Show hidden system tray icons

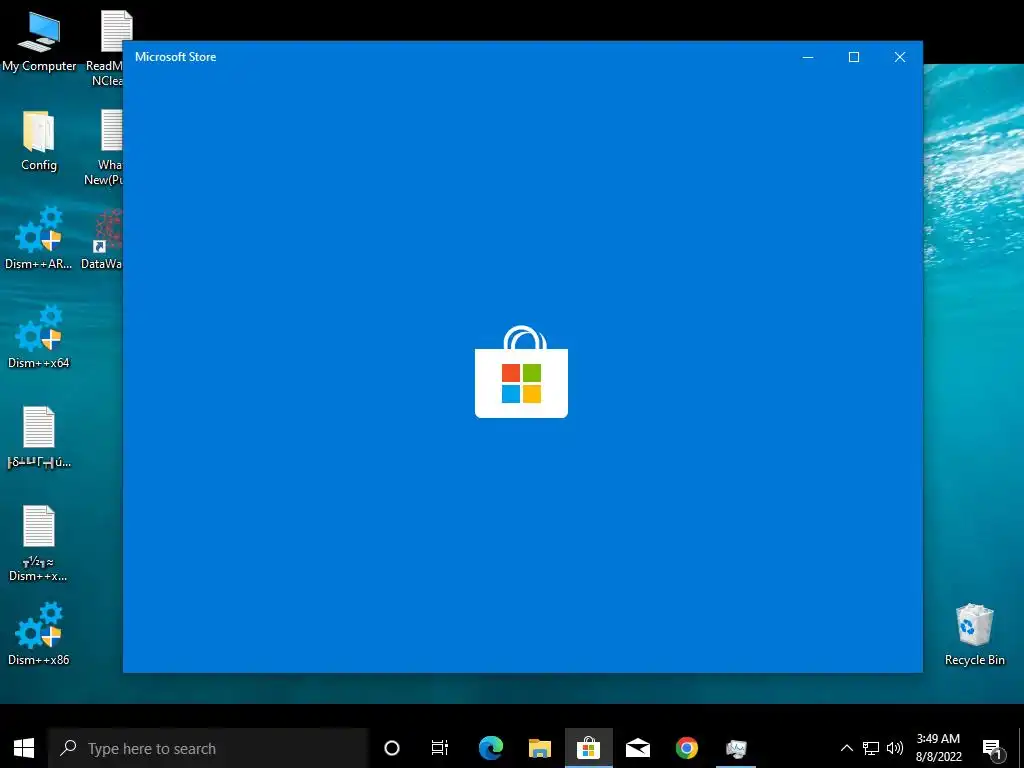click(x=846, y=748)
